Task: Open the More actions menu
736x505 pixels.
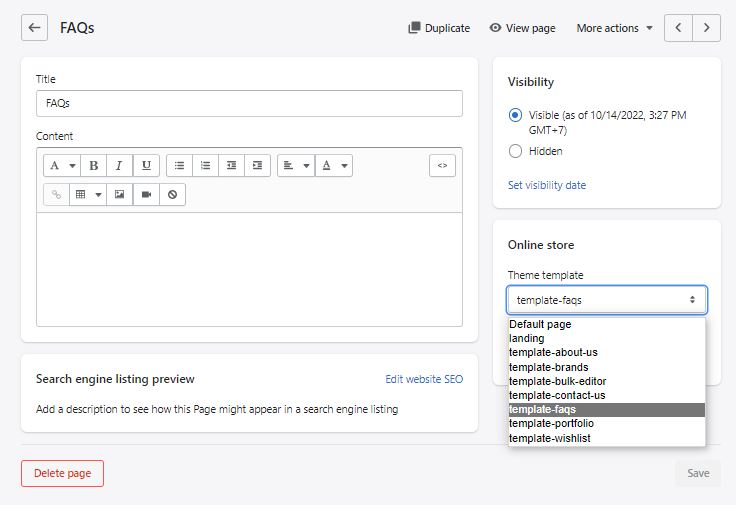Action: tap(614, 28)
